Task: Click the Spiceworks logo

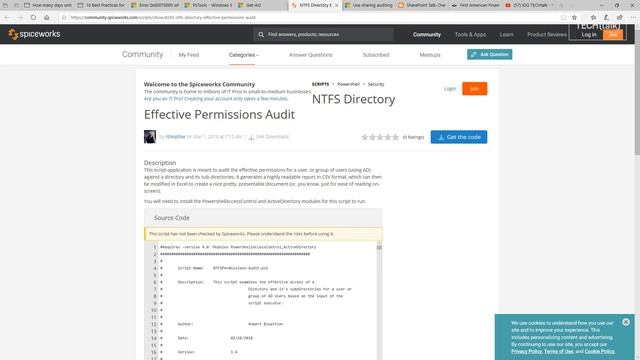Action: [x=34, y=34]
